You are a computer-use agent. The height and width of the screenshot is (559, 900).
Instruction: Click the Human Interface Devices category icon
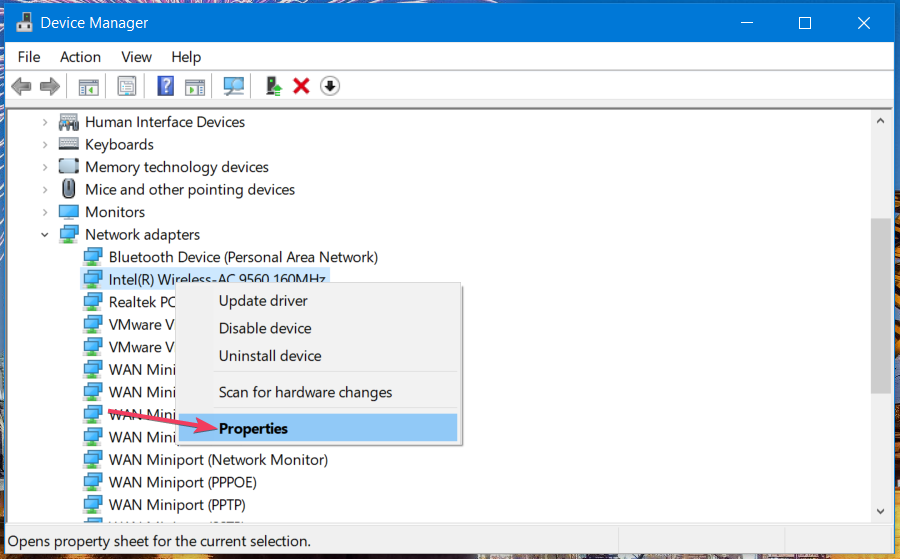tap(69, 122)
